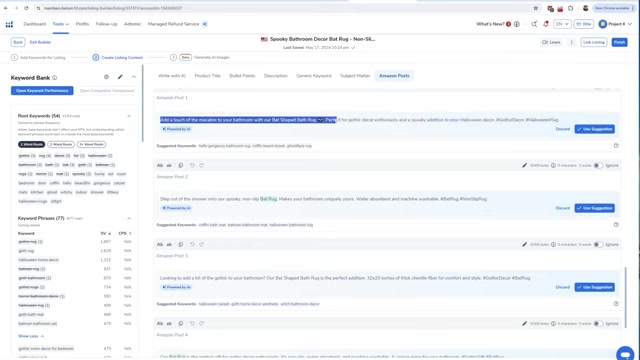Click the Keyword Bank panel scrollbar
Viewport: 640px width, 360px height.
[x=142, y=103]
